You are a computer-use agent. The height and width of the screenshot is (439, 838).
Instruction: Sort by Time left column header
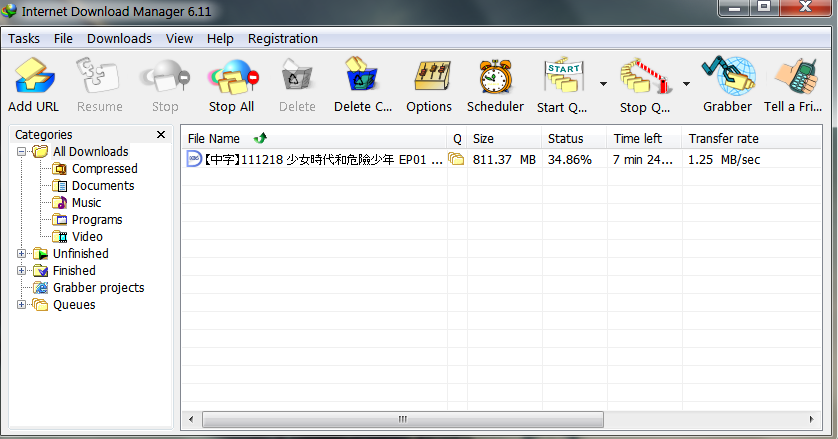point(645,138)
